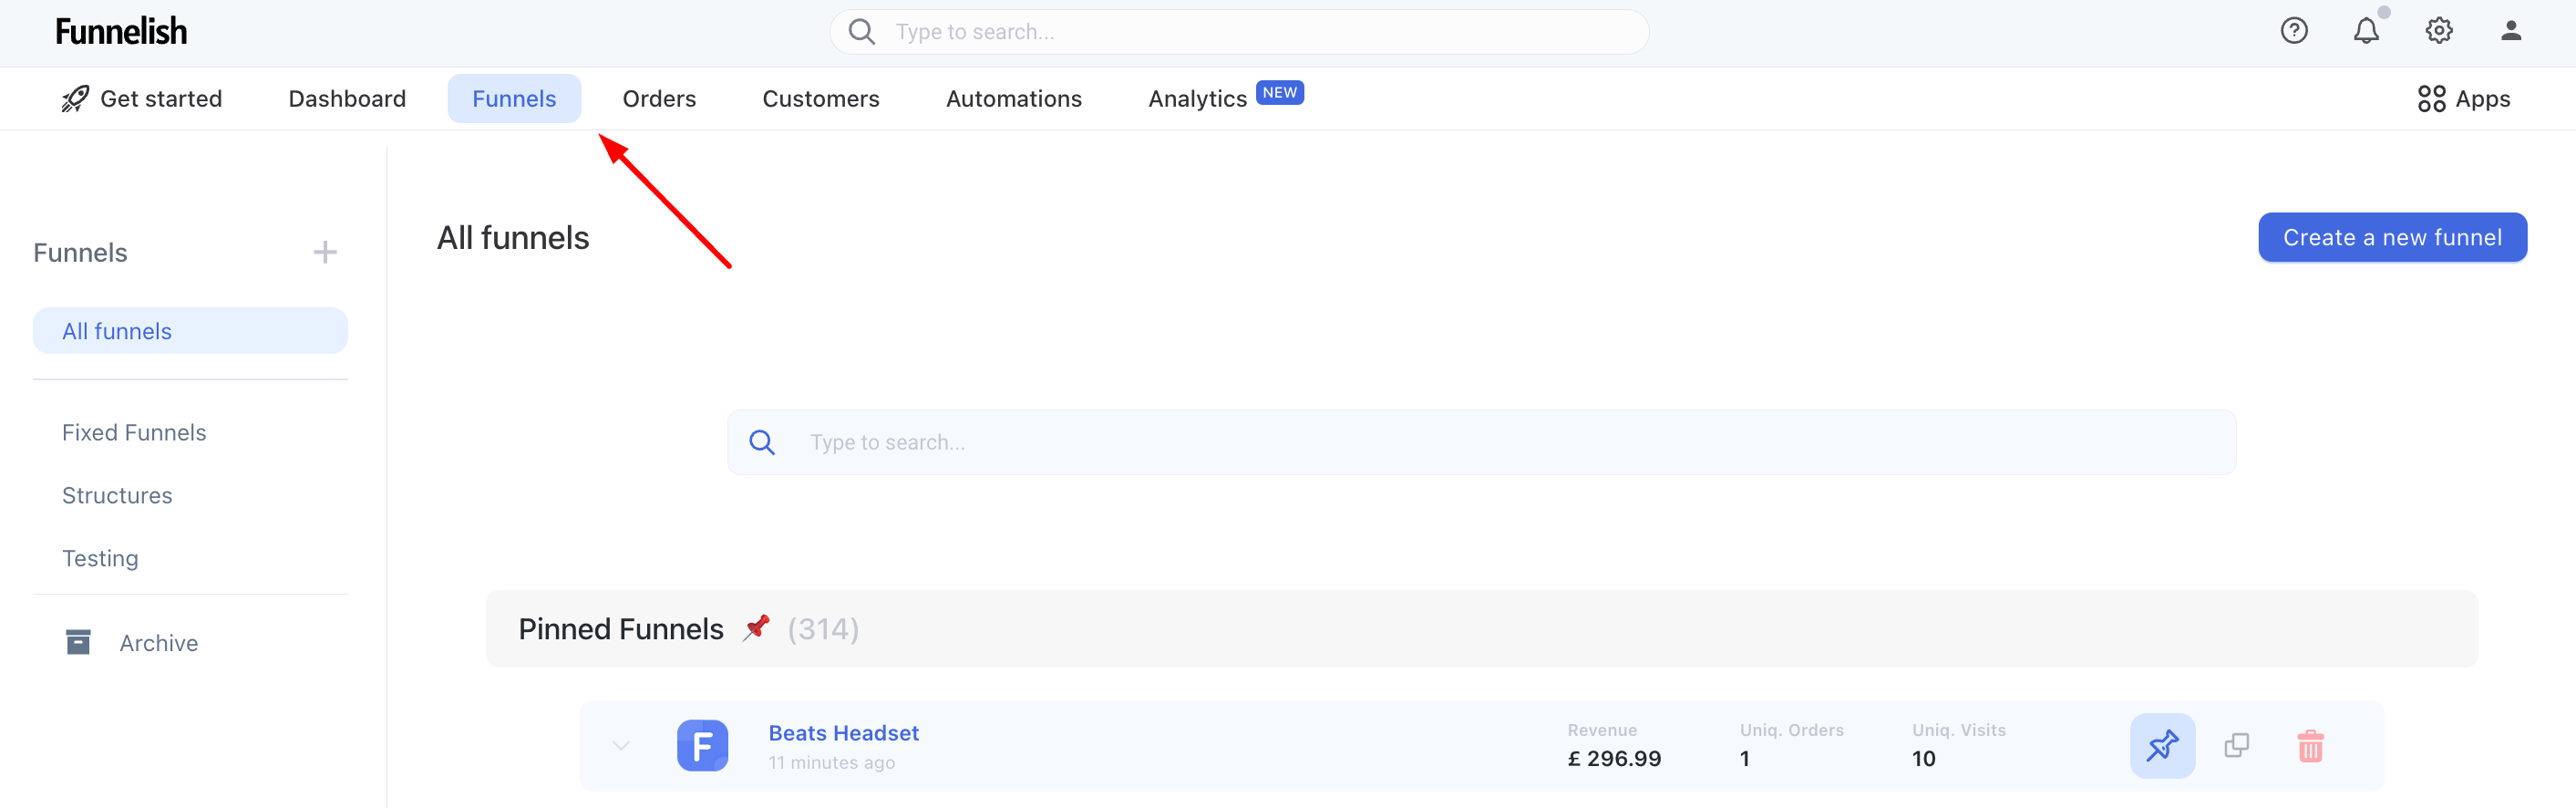Open the help question mark icon
The image size is (2576, 808).
click(2293, 31)
